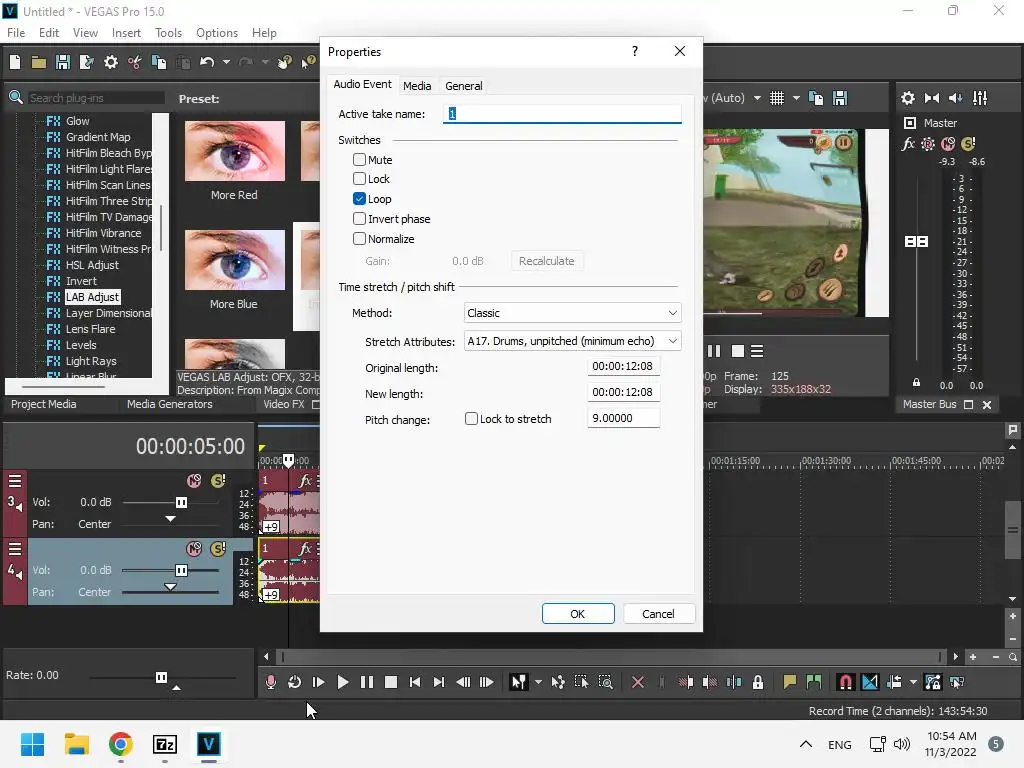Start playback with the Play button
Image resolution: width=1024 pixels, height=768 pixels.
343,682
